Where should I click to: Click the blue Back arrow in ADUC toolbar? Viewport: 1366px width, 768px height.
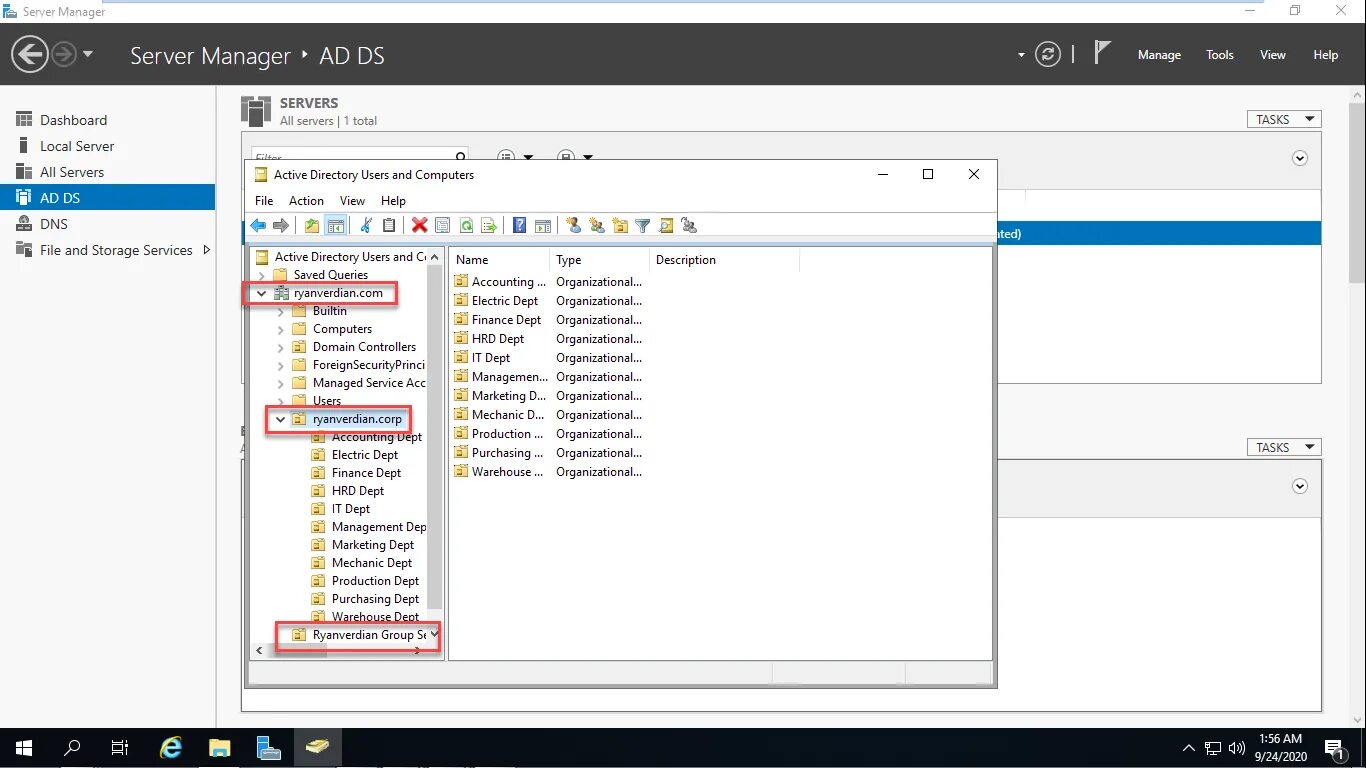point(258,226)
